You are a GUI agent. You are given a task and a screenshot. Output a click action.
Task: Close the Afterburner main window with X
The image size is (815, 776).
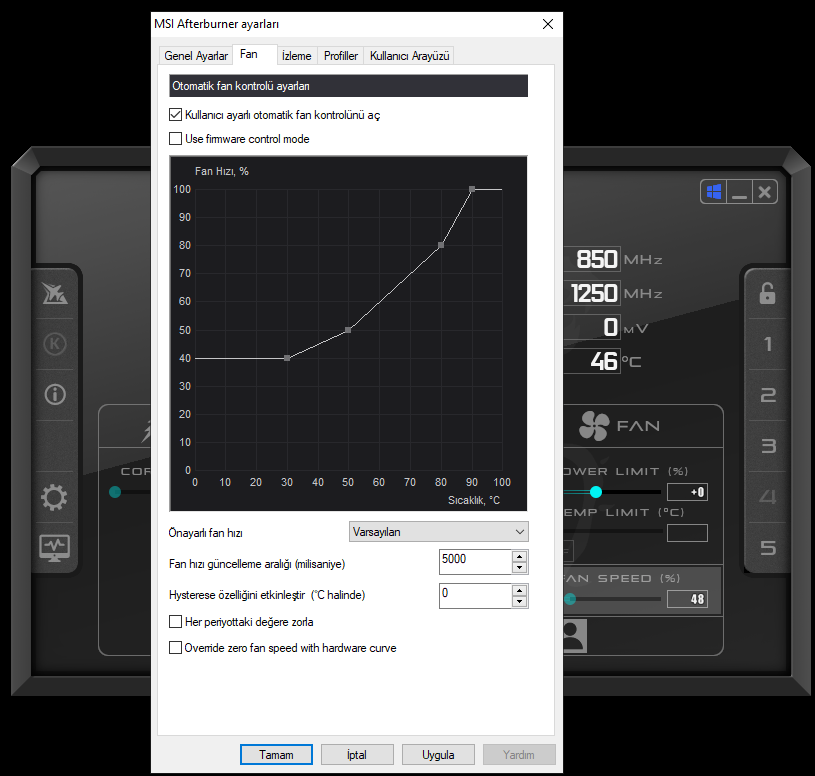point(765,192)
